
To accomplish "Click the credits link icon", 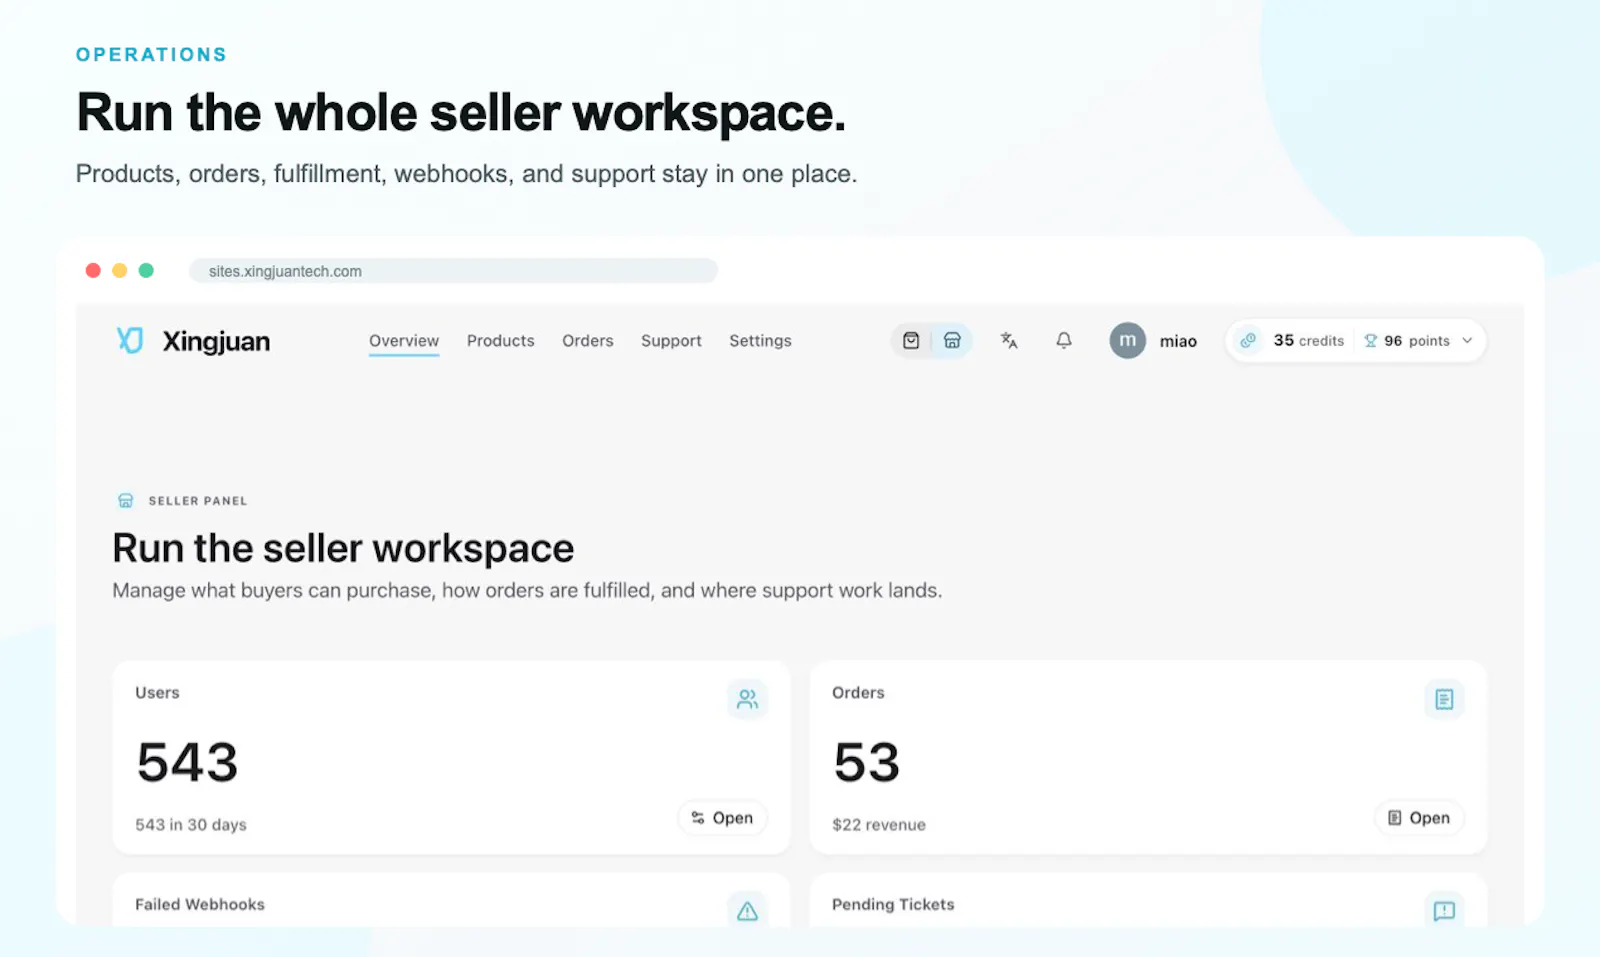I will 1248,341.
